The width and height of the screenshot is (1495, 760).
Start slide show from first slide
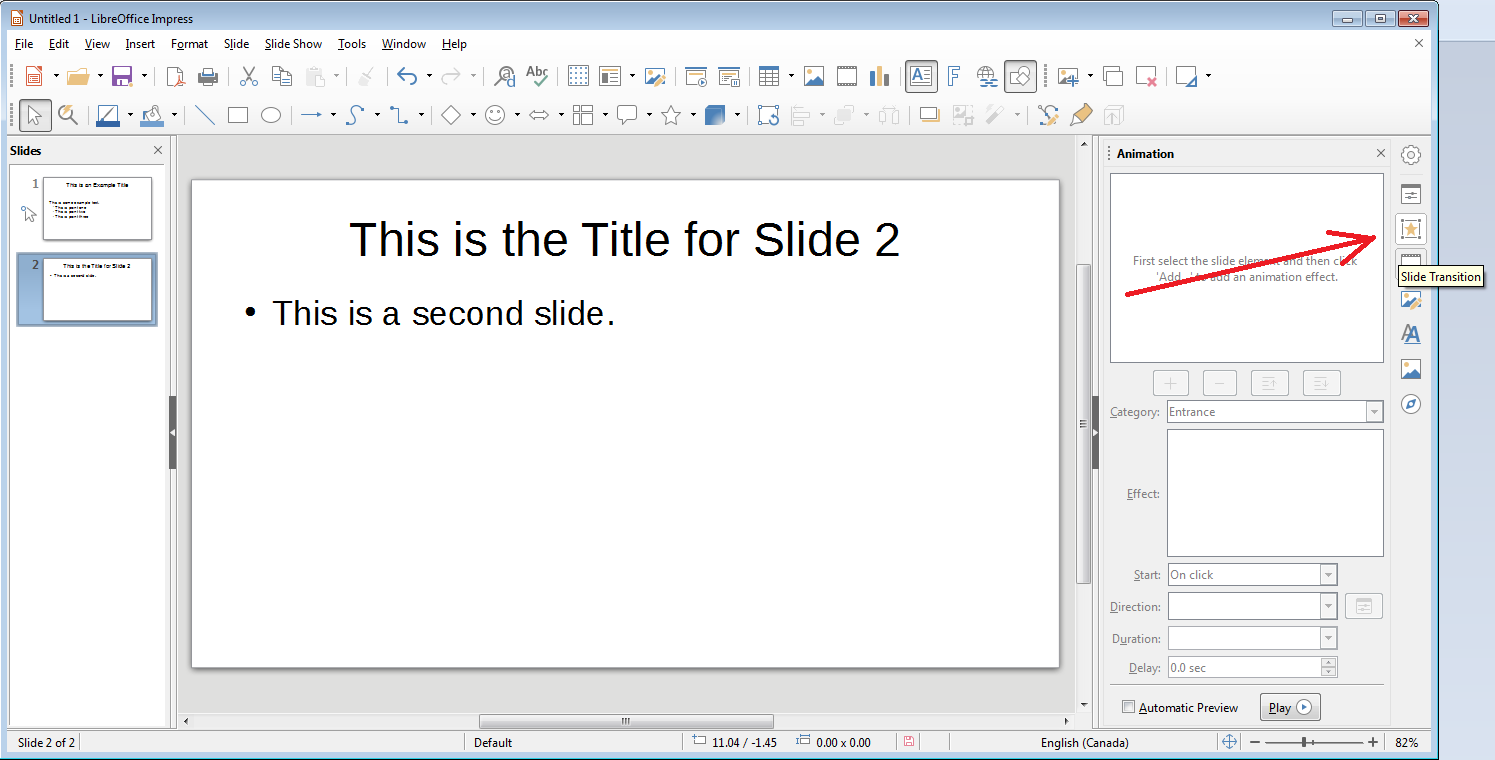(697, 76)
